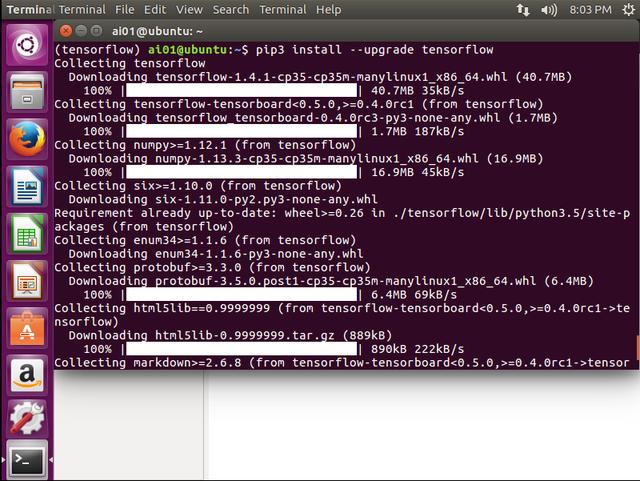
Task: Open the Ubuntu Dash search launcher
Action: click(x=27, y=46)
